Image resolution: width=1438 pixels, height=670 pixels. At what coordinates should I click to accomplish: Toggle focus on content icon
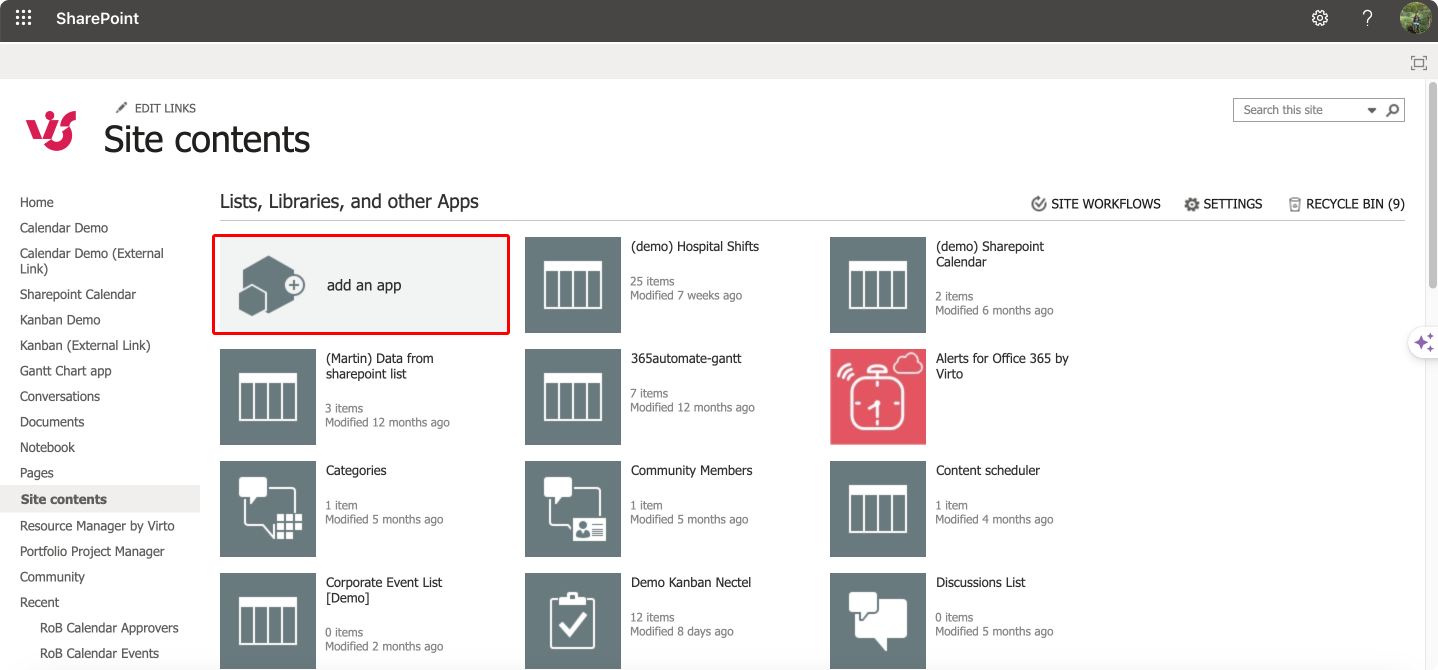tap(1418, 63)
